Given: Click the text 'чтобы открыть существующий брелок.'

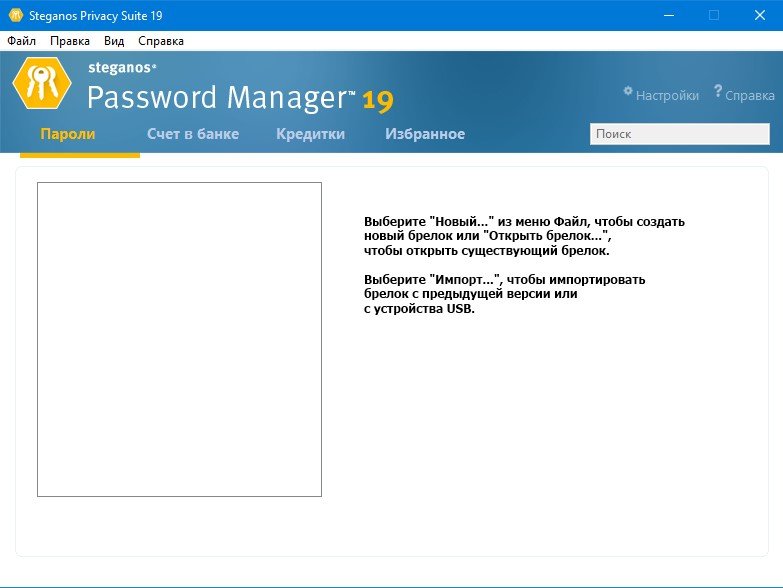Looking at the screenshot, I should (x=486, y=251).
